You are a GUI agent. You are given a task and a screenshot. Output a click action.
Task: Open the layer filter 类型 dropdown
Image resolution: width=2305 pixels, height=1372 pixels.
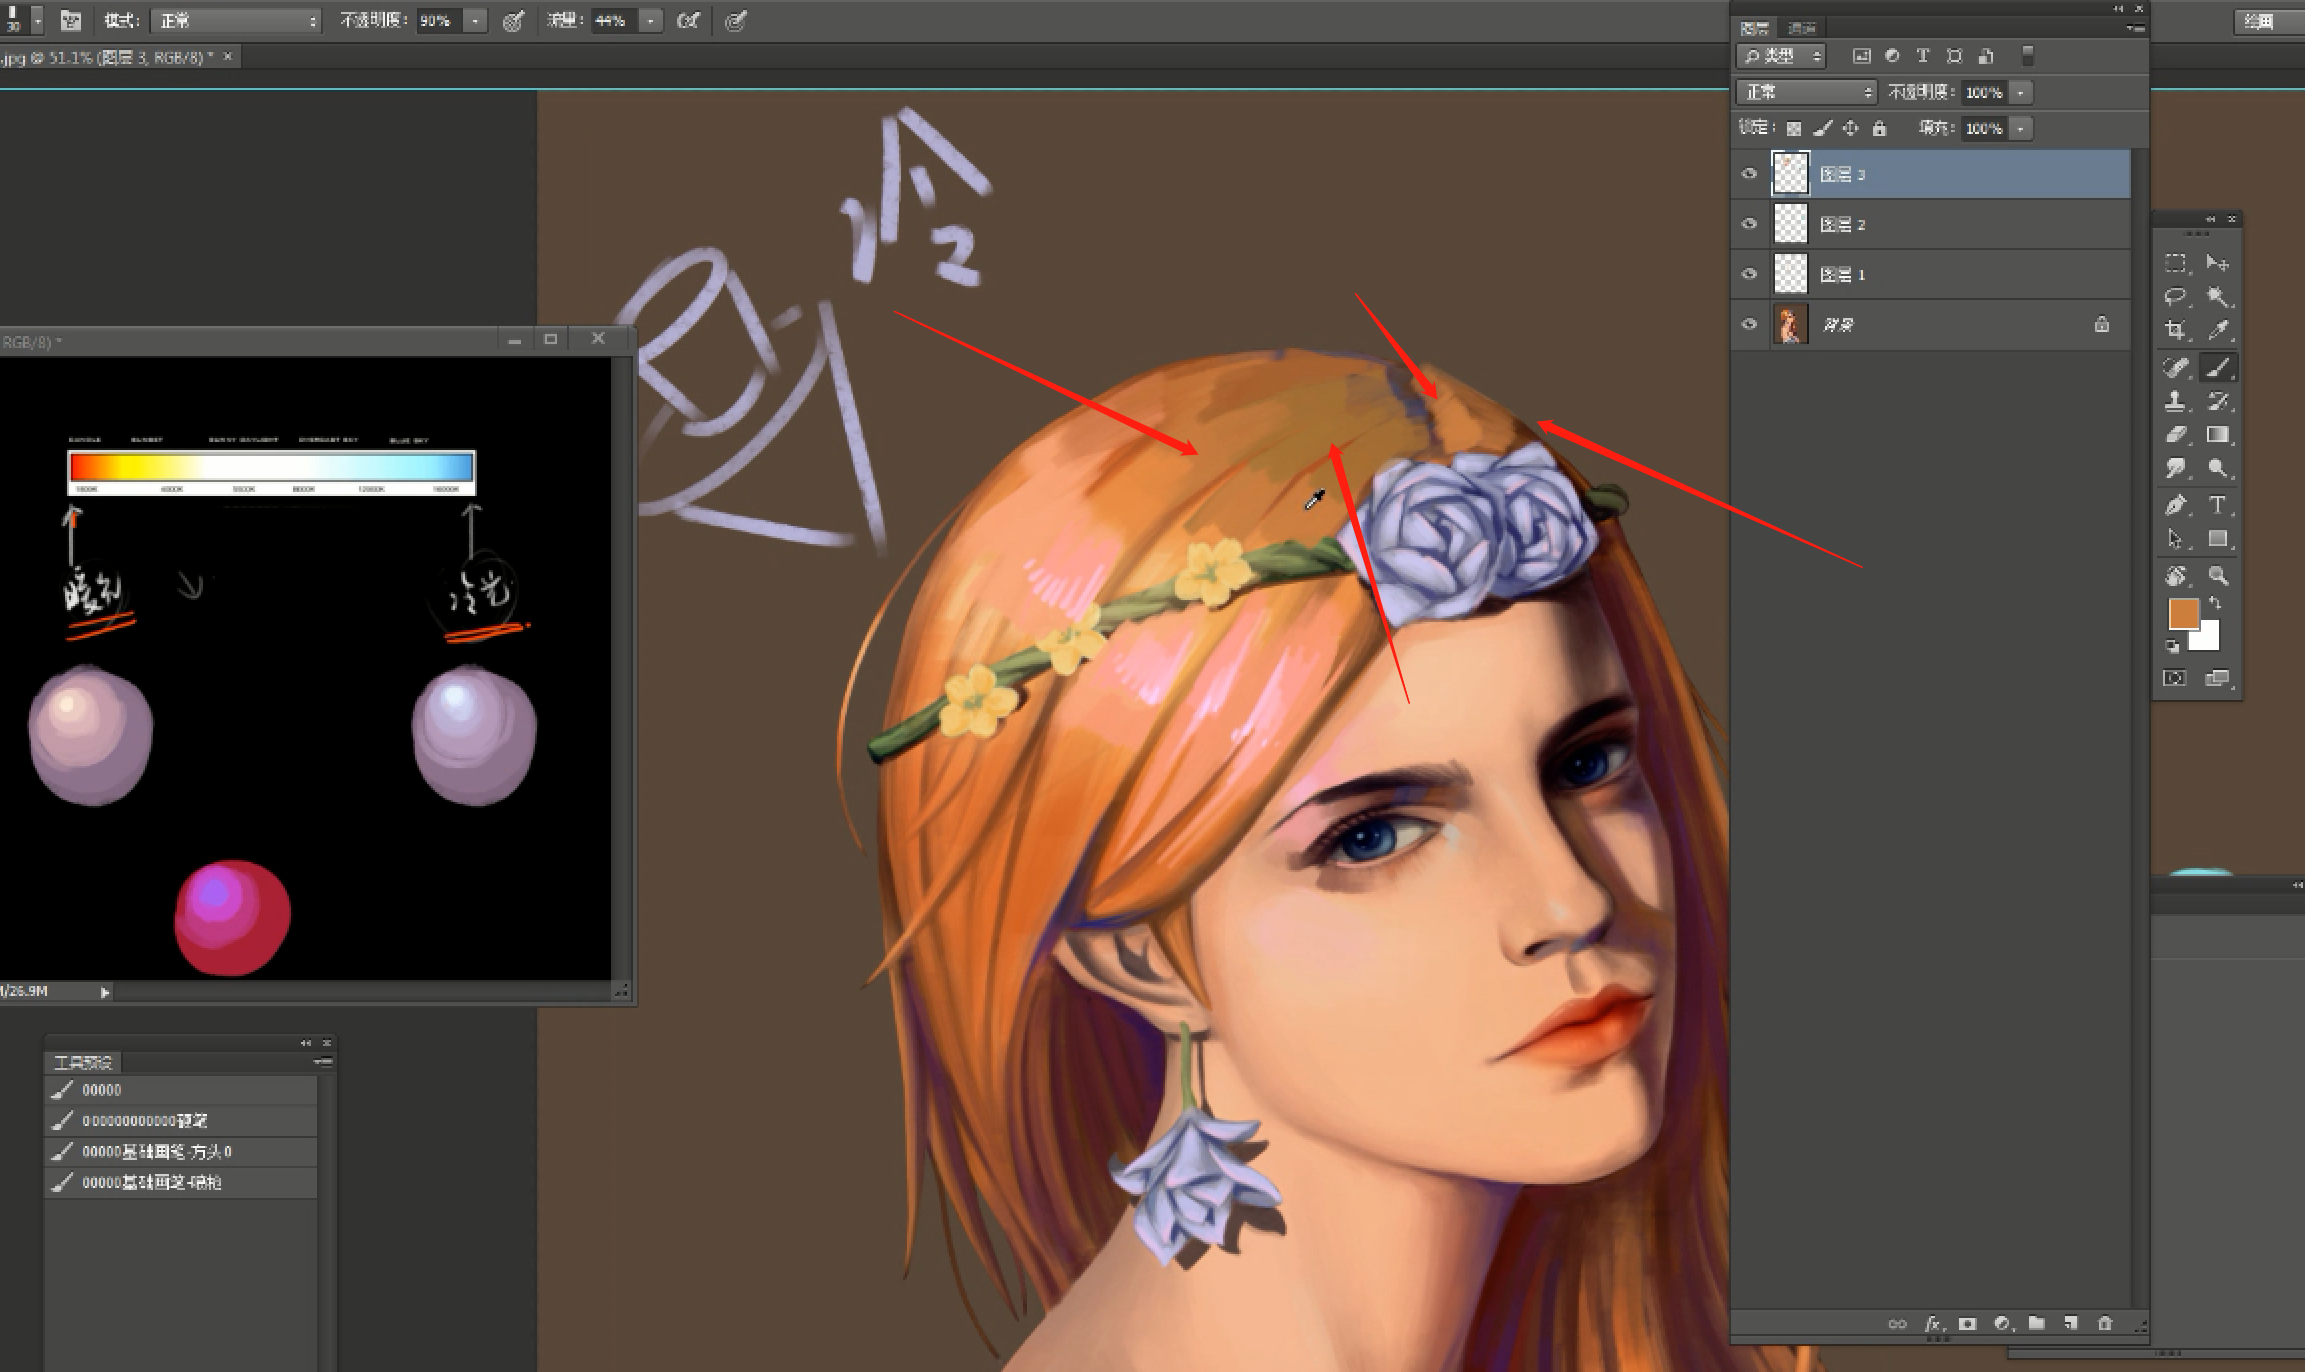(1781, 56)
